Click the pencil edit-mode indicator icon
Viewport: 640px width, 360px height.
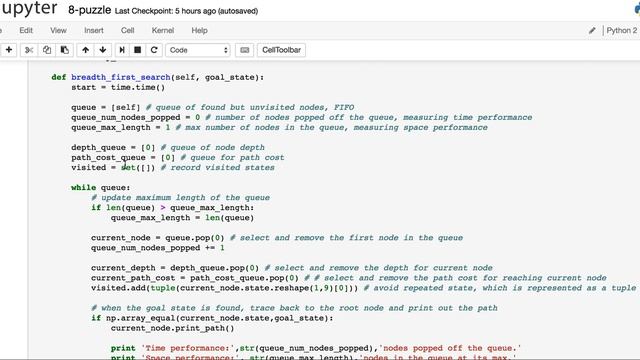click(592, 31)
